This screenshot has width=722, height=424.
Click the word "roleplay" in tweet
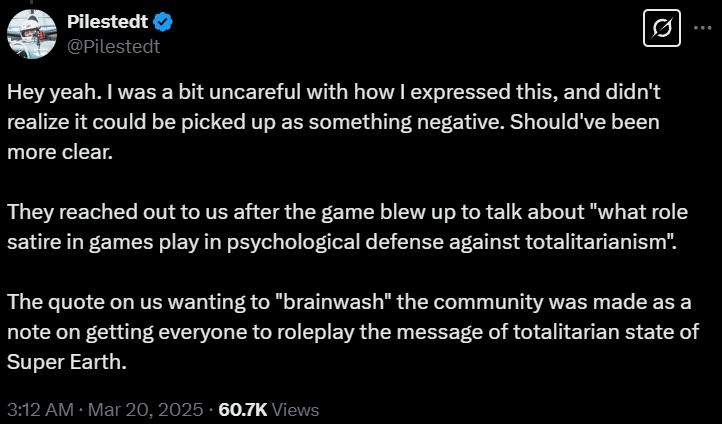click(302, 334)
